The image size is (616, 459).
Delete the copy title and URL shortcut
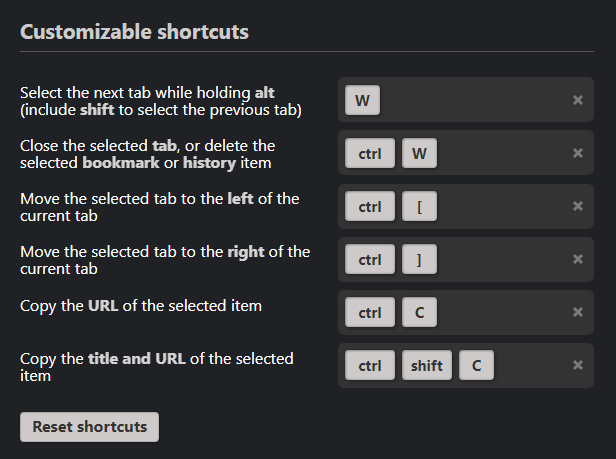(578, 365)
